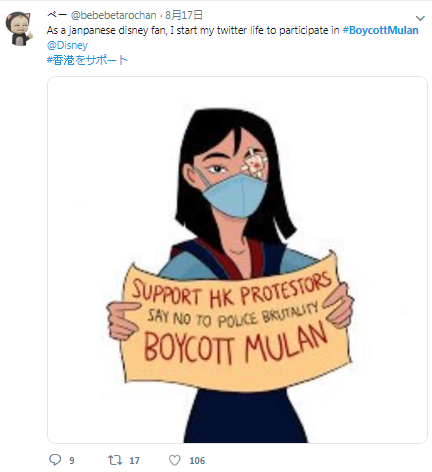Click the masked face in the illustration
Image resolution: width=432 pixels, height=472 pixels.
tap(230, 175)
